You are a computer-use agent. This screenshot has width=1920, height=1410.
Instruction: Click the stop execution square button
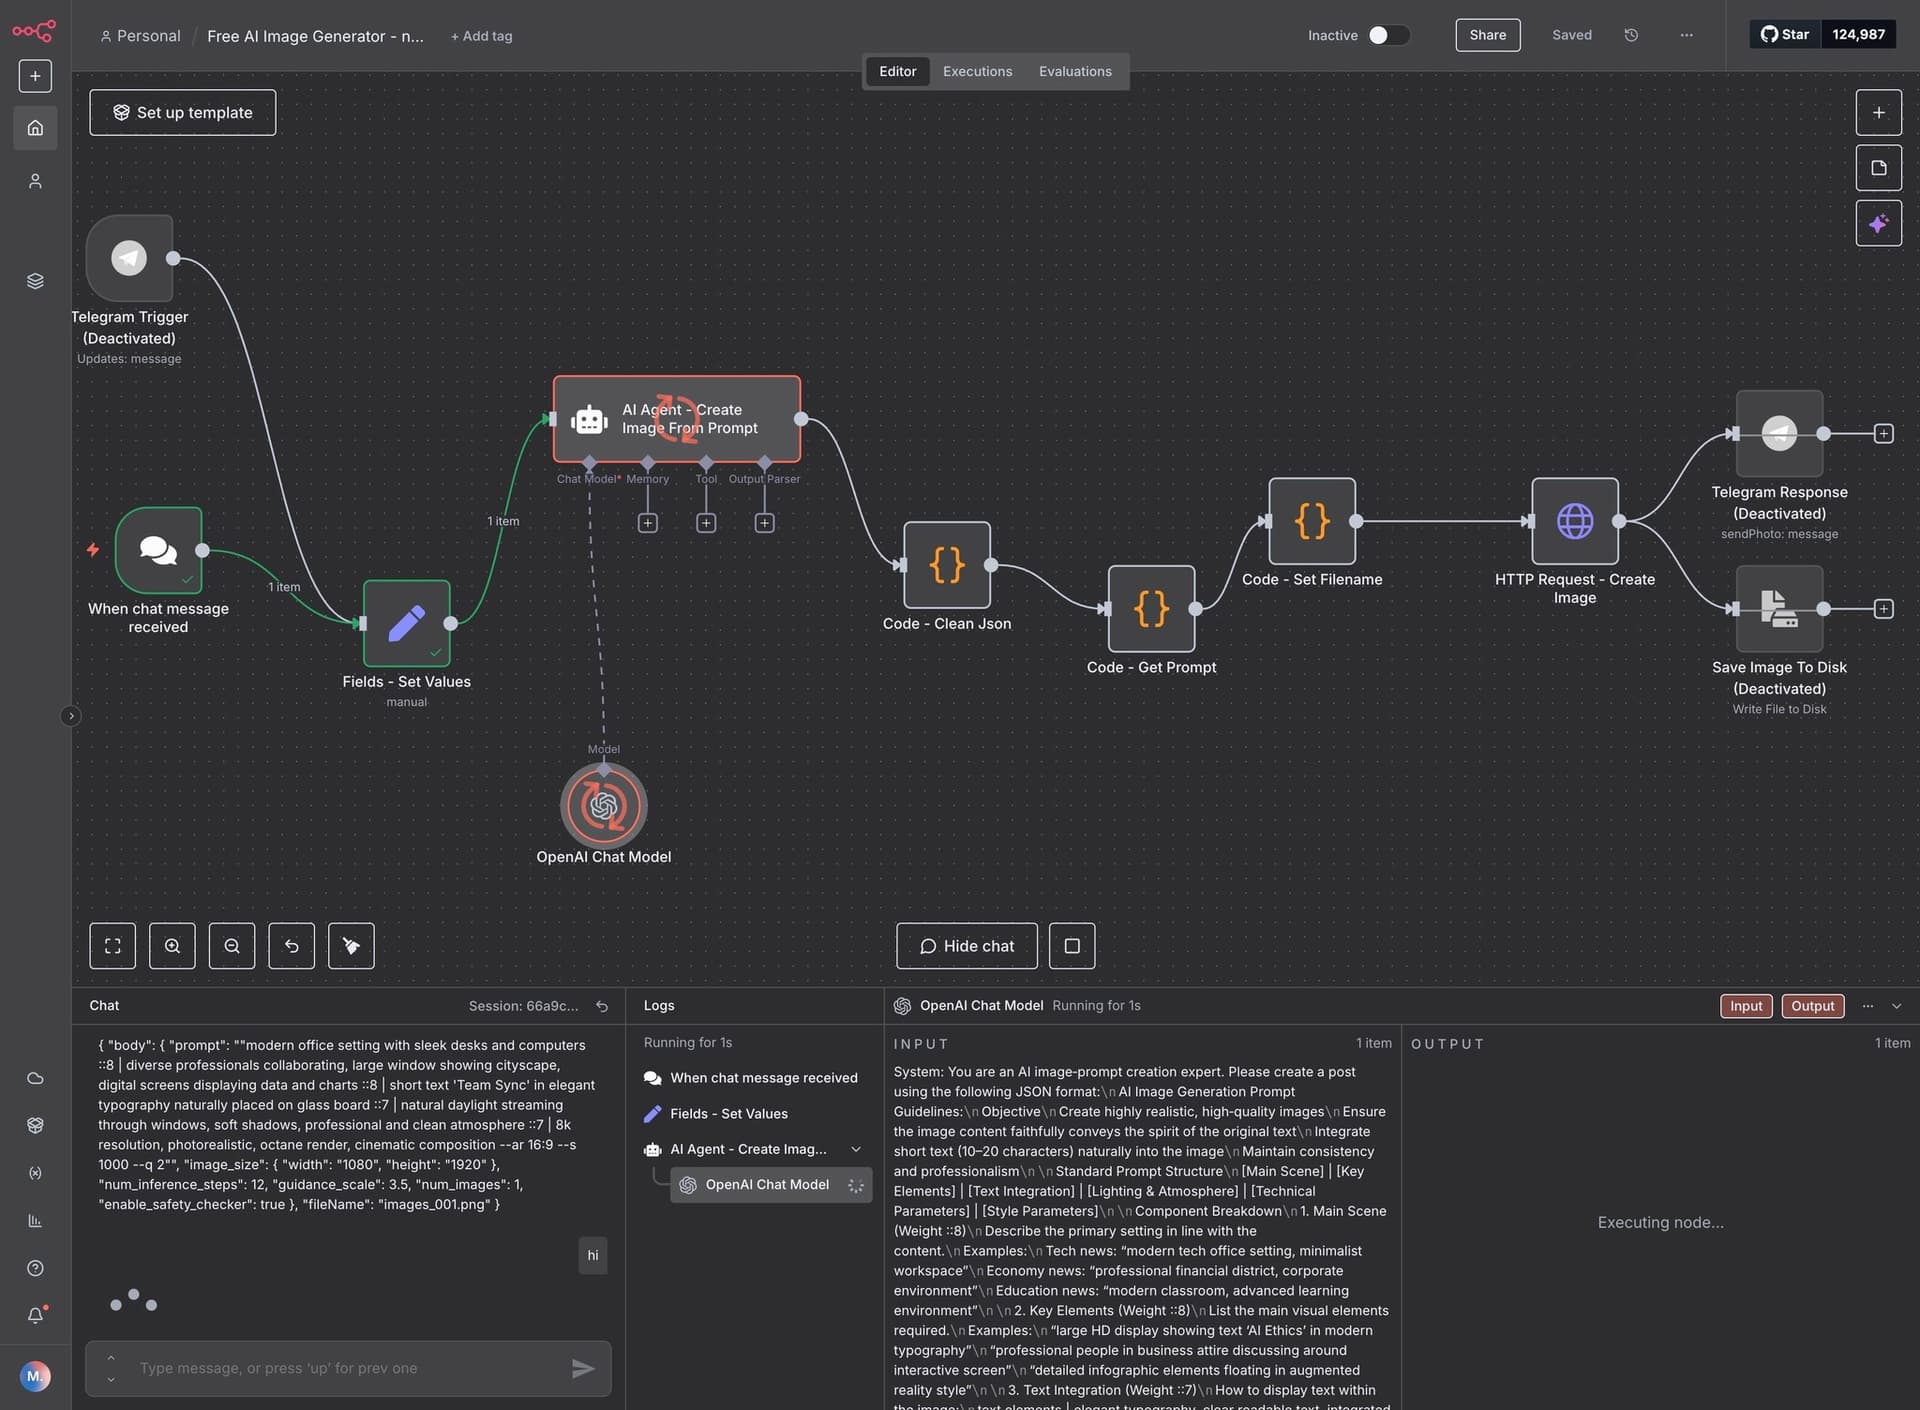point(1072,946)
